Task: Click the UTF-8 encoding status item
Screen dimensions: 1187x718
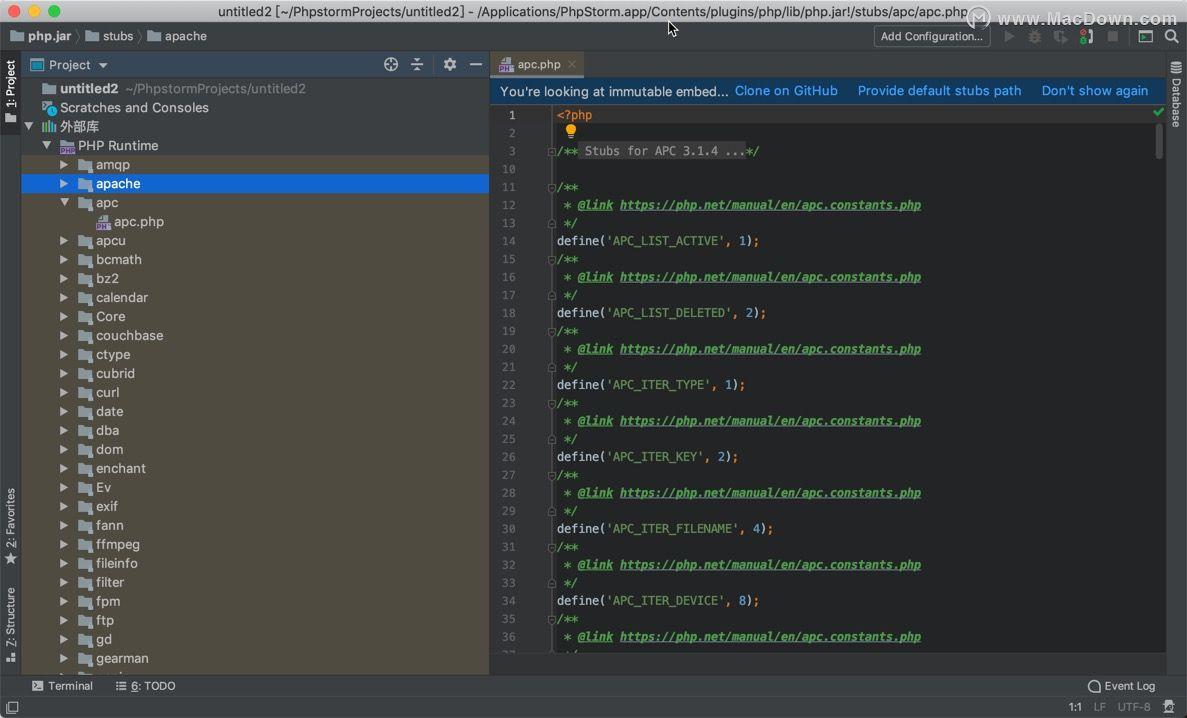Action: tap(1133, 707)
